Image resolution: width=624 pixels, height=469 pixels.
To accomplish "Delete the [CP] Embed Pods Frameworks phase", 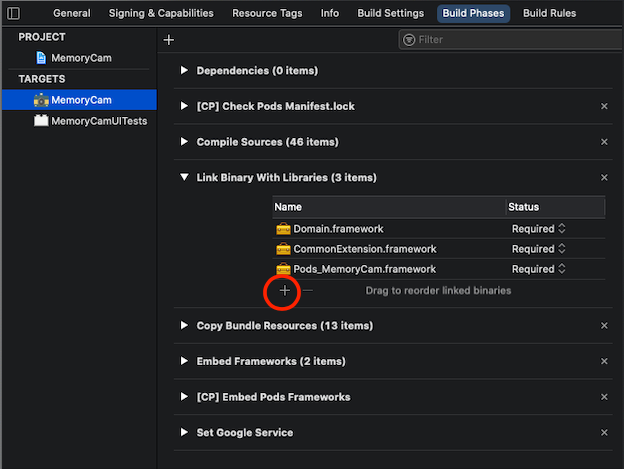I will [x=604, y=397].
